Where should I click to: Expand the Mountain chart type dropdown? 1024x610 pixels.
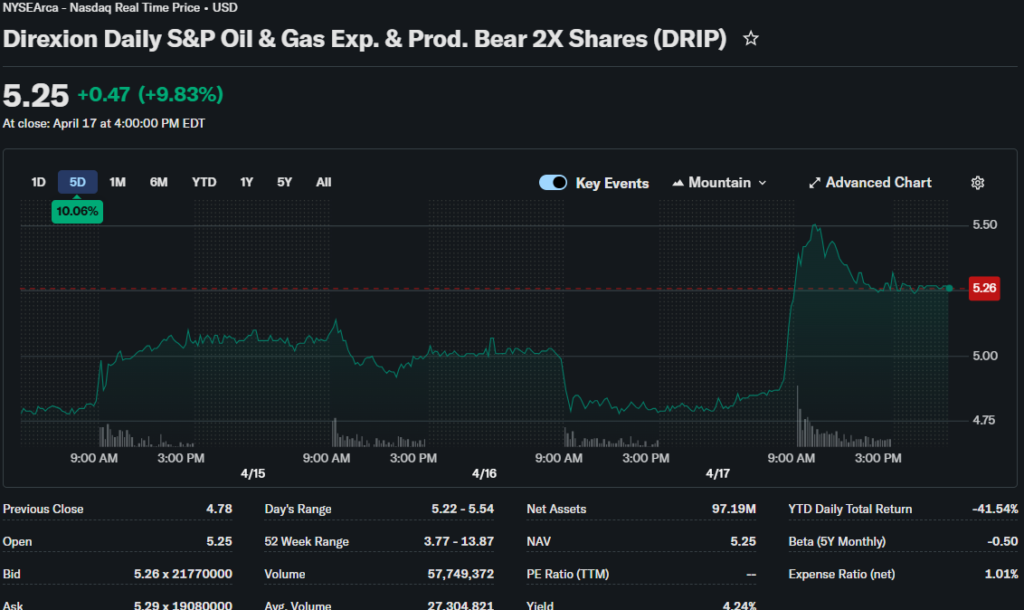[720, 183]
